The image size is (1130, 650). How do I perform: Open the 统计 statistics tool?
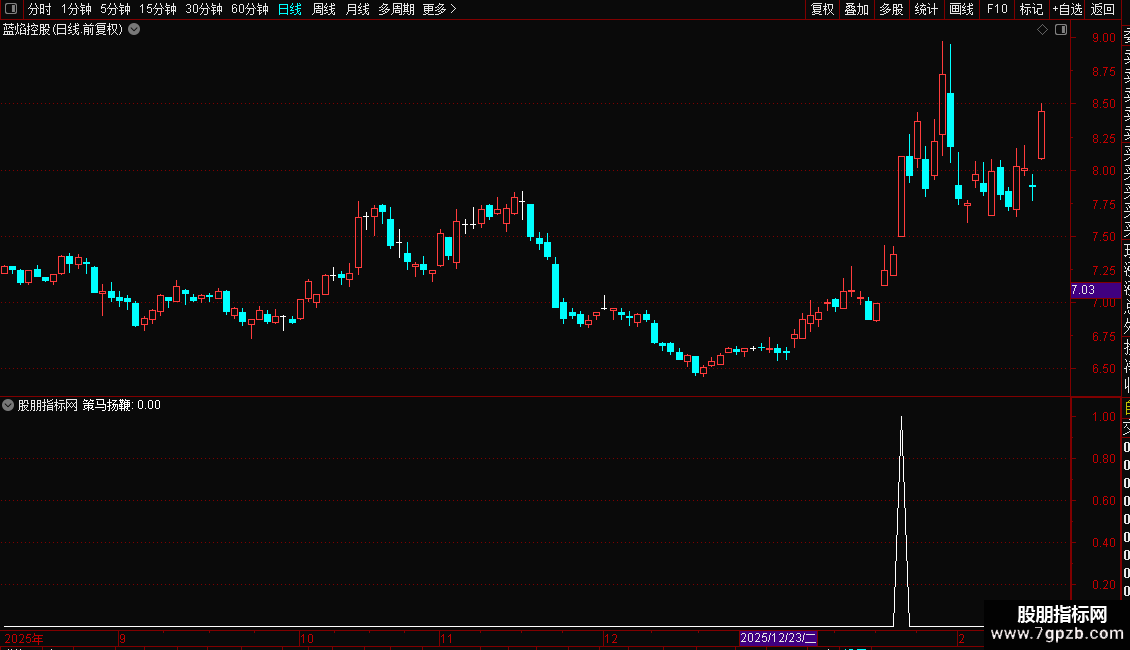pyautogui.click(x=926, y=9)
